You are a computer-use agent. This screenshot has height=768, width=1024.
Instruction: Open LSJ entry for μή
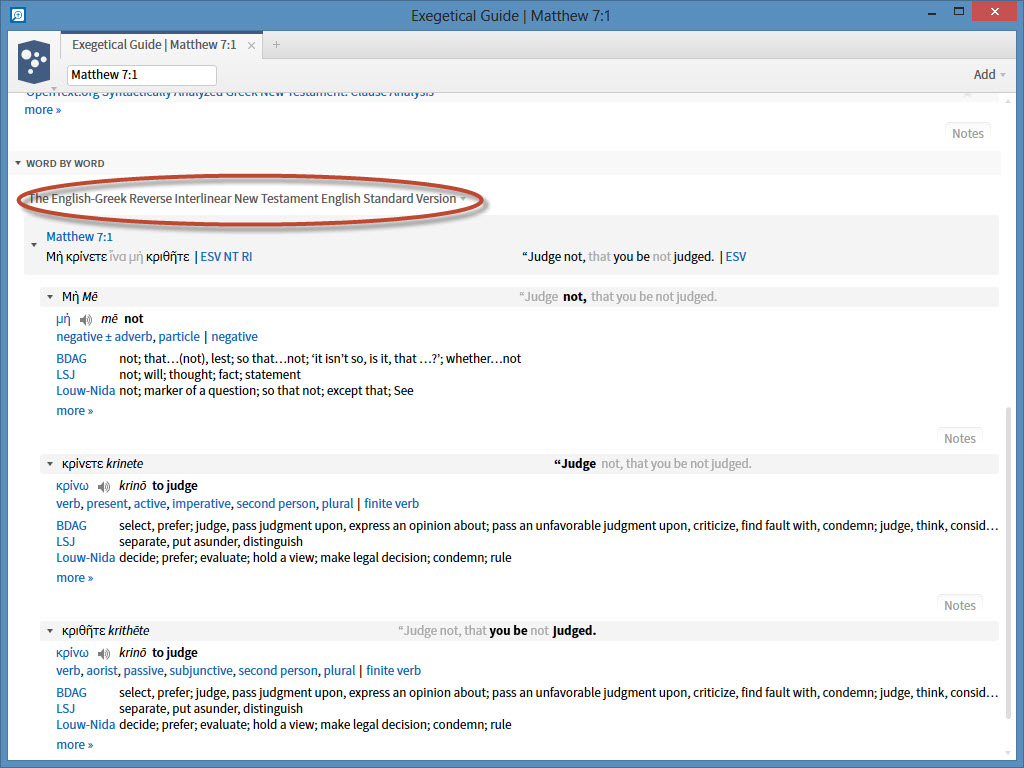pyautogui.click(x=65, y=374)
